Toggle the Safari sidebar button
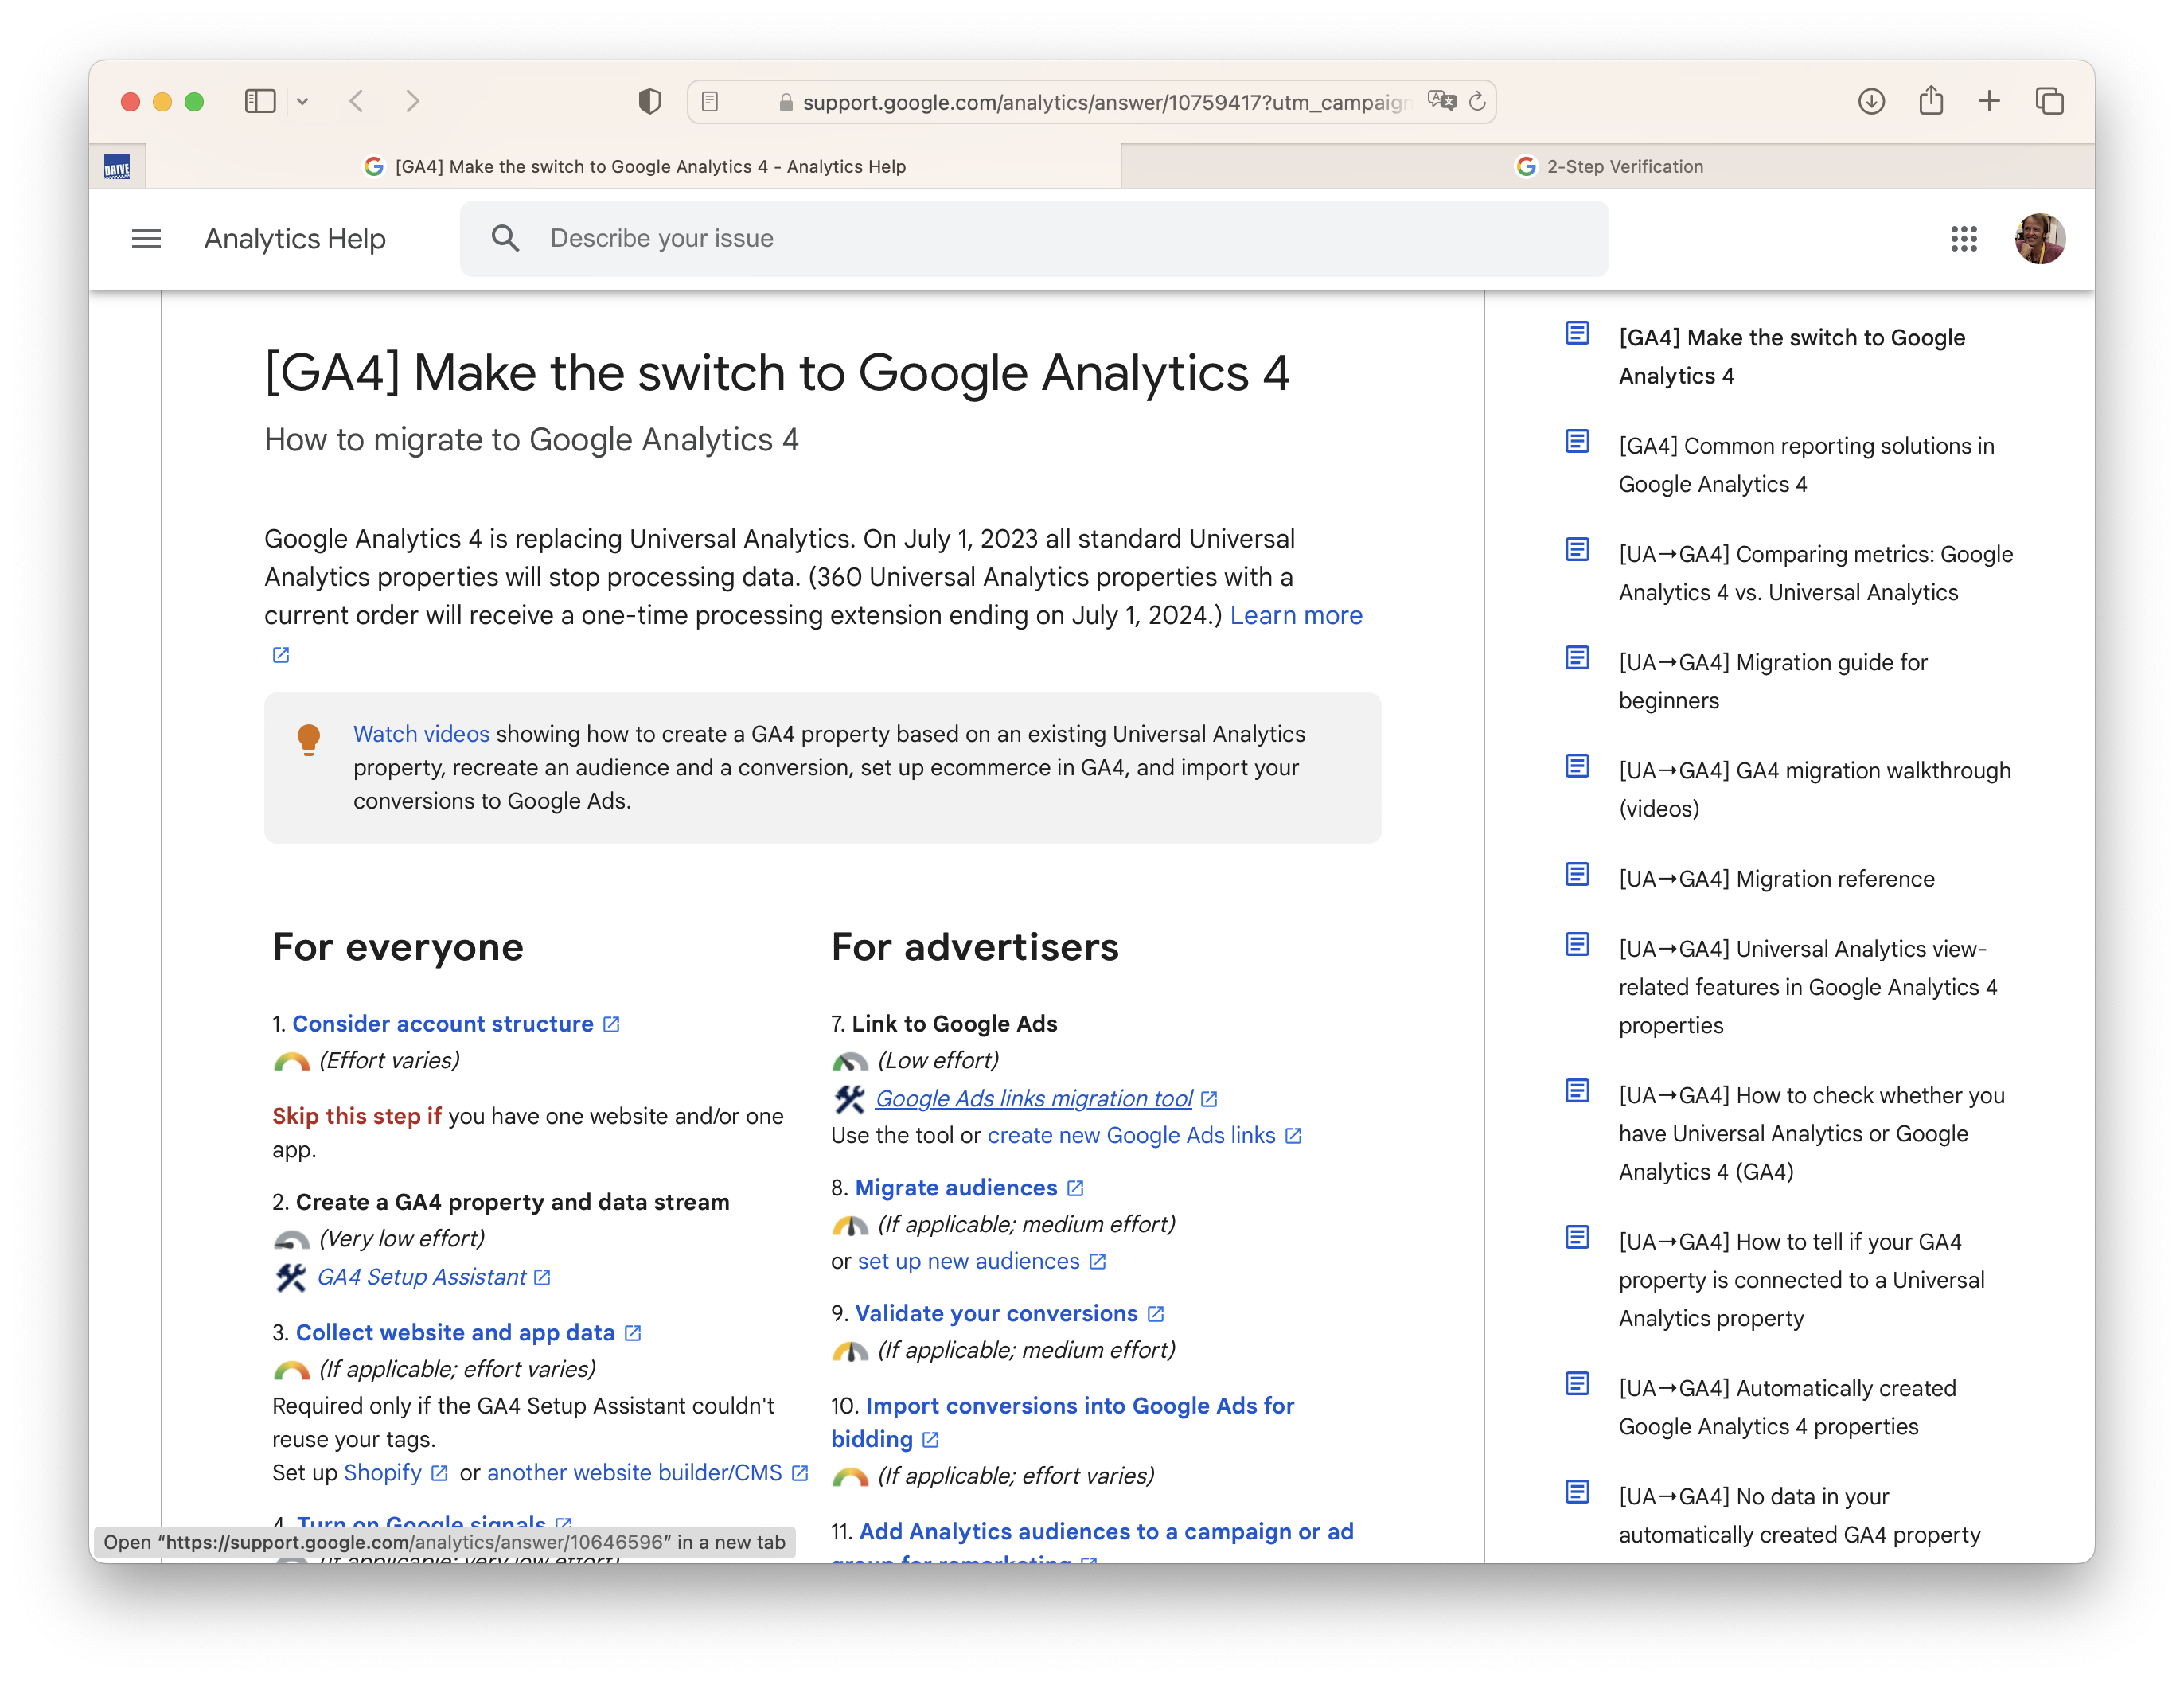The height and width of the screenshot is (1681, 2184). click(x=260, y=101)
